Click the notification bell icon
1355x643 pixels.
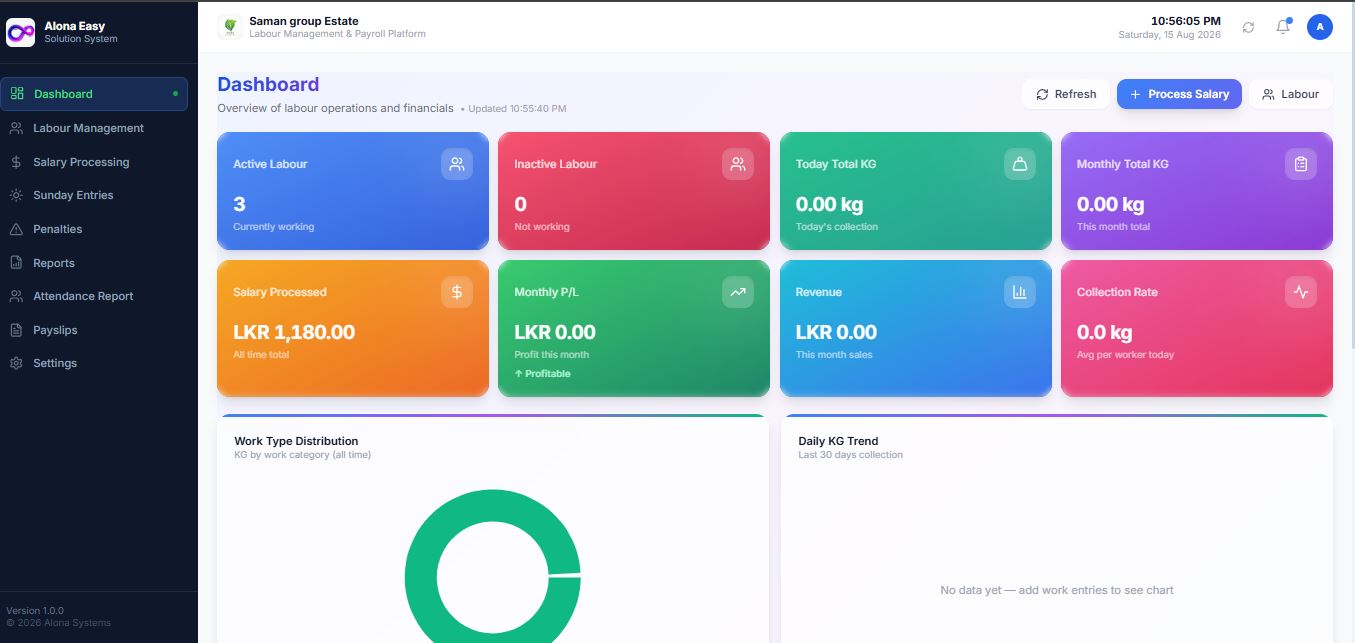1283,27
